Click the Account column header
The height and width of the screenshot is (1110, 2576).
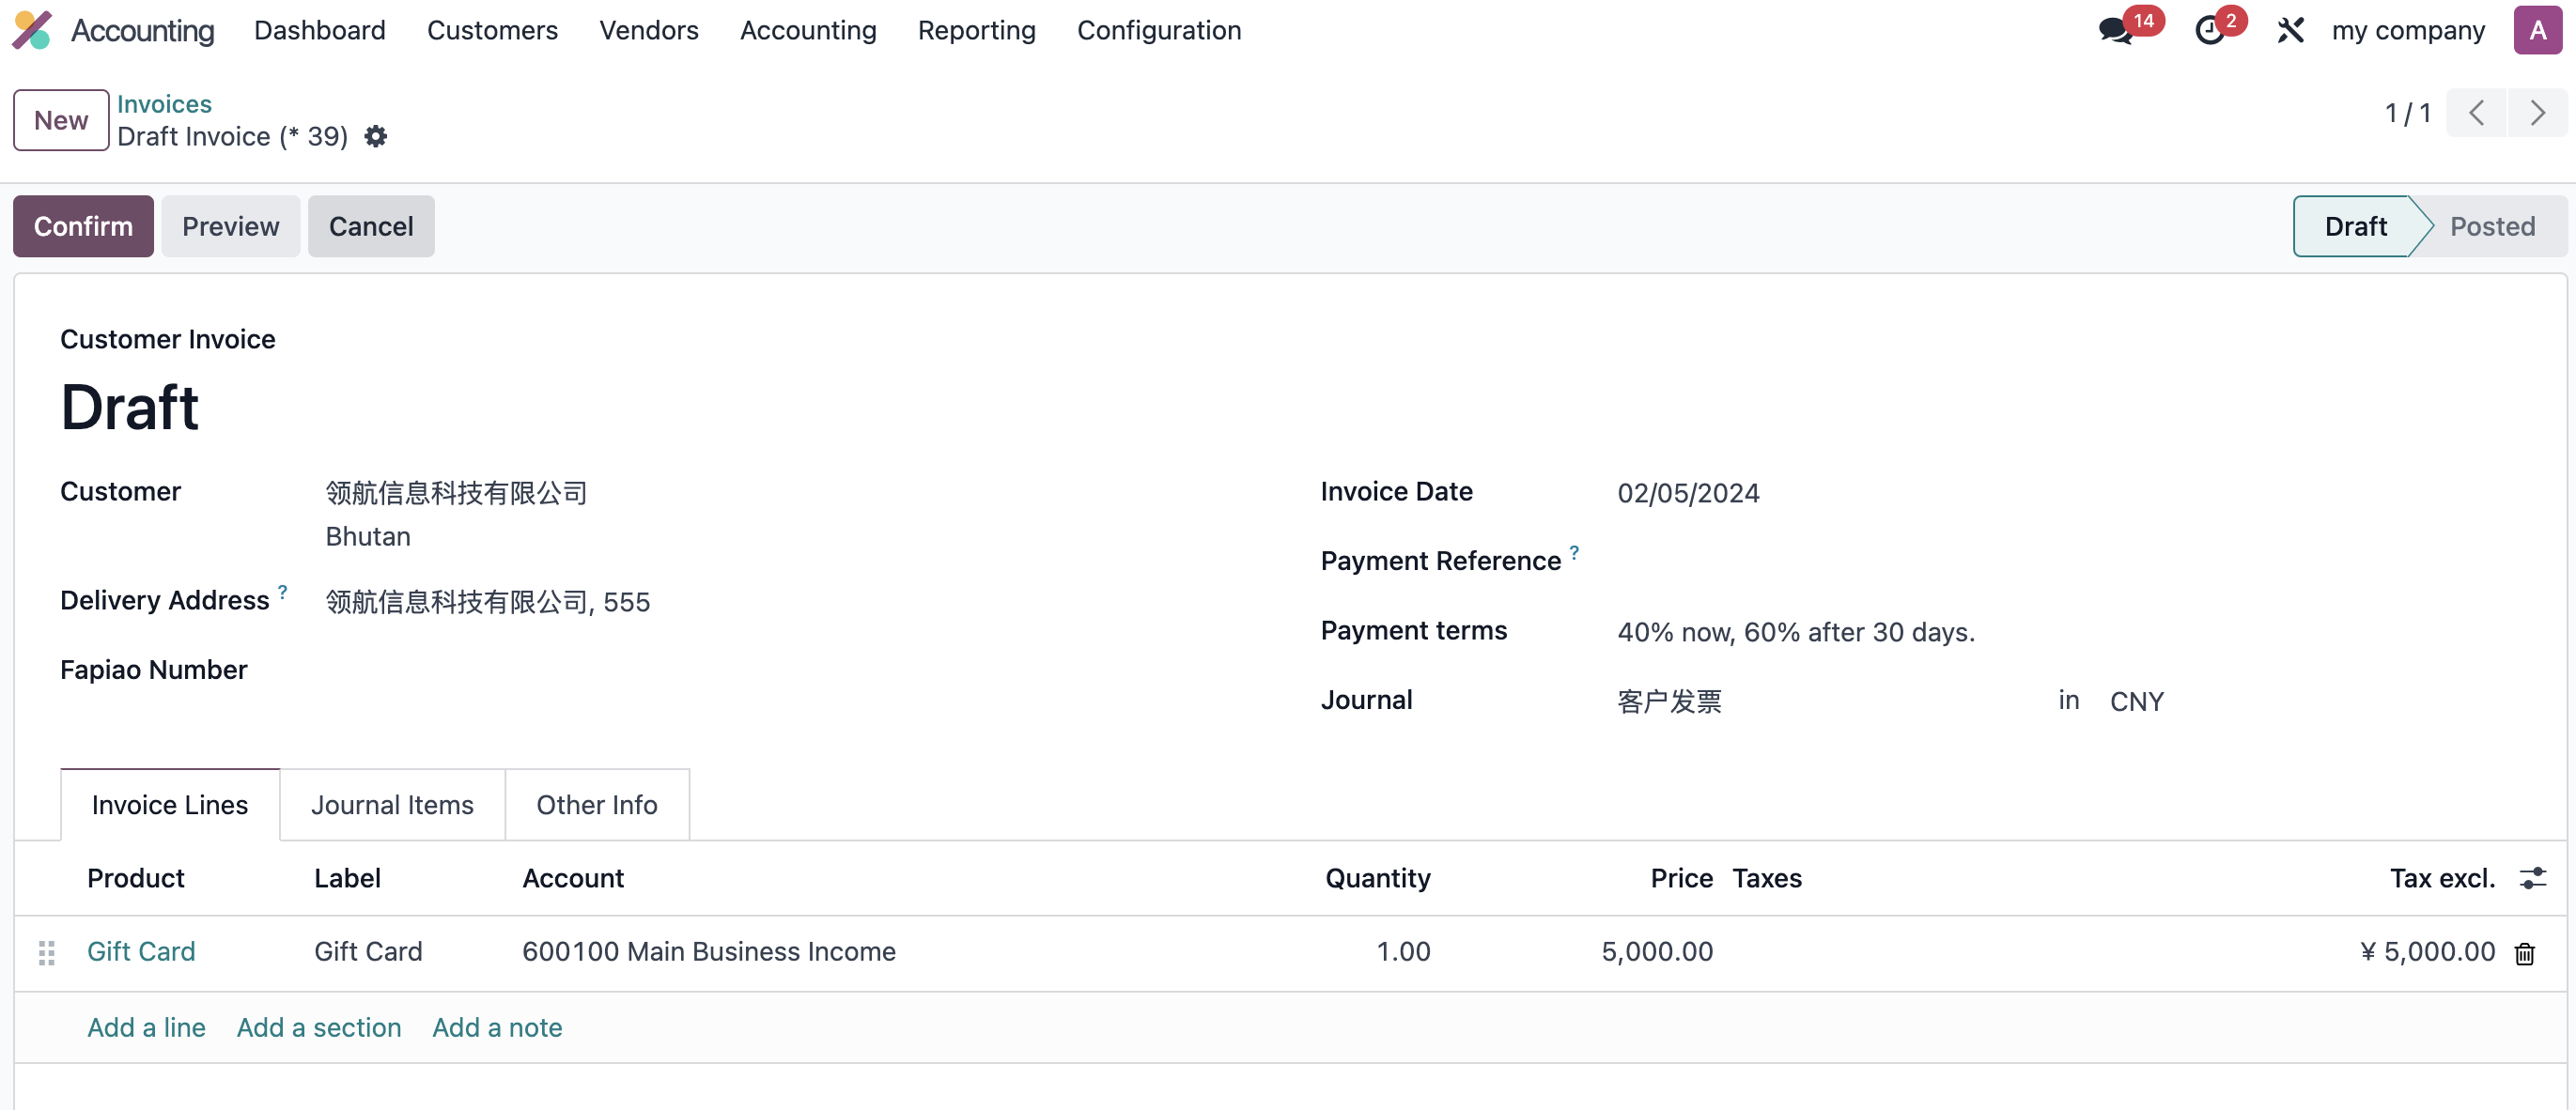pyautogui.click(x=573, y=878)
